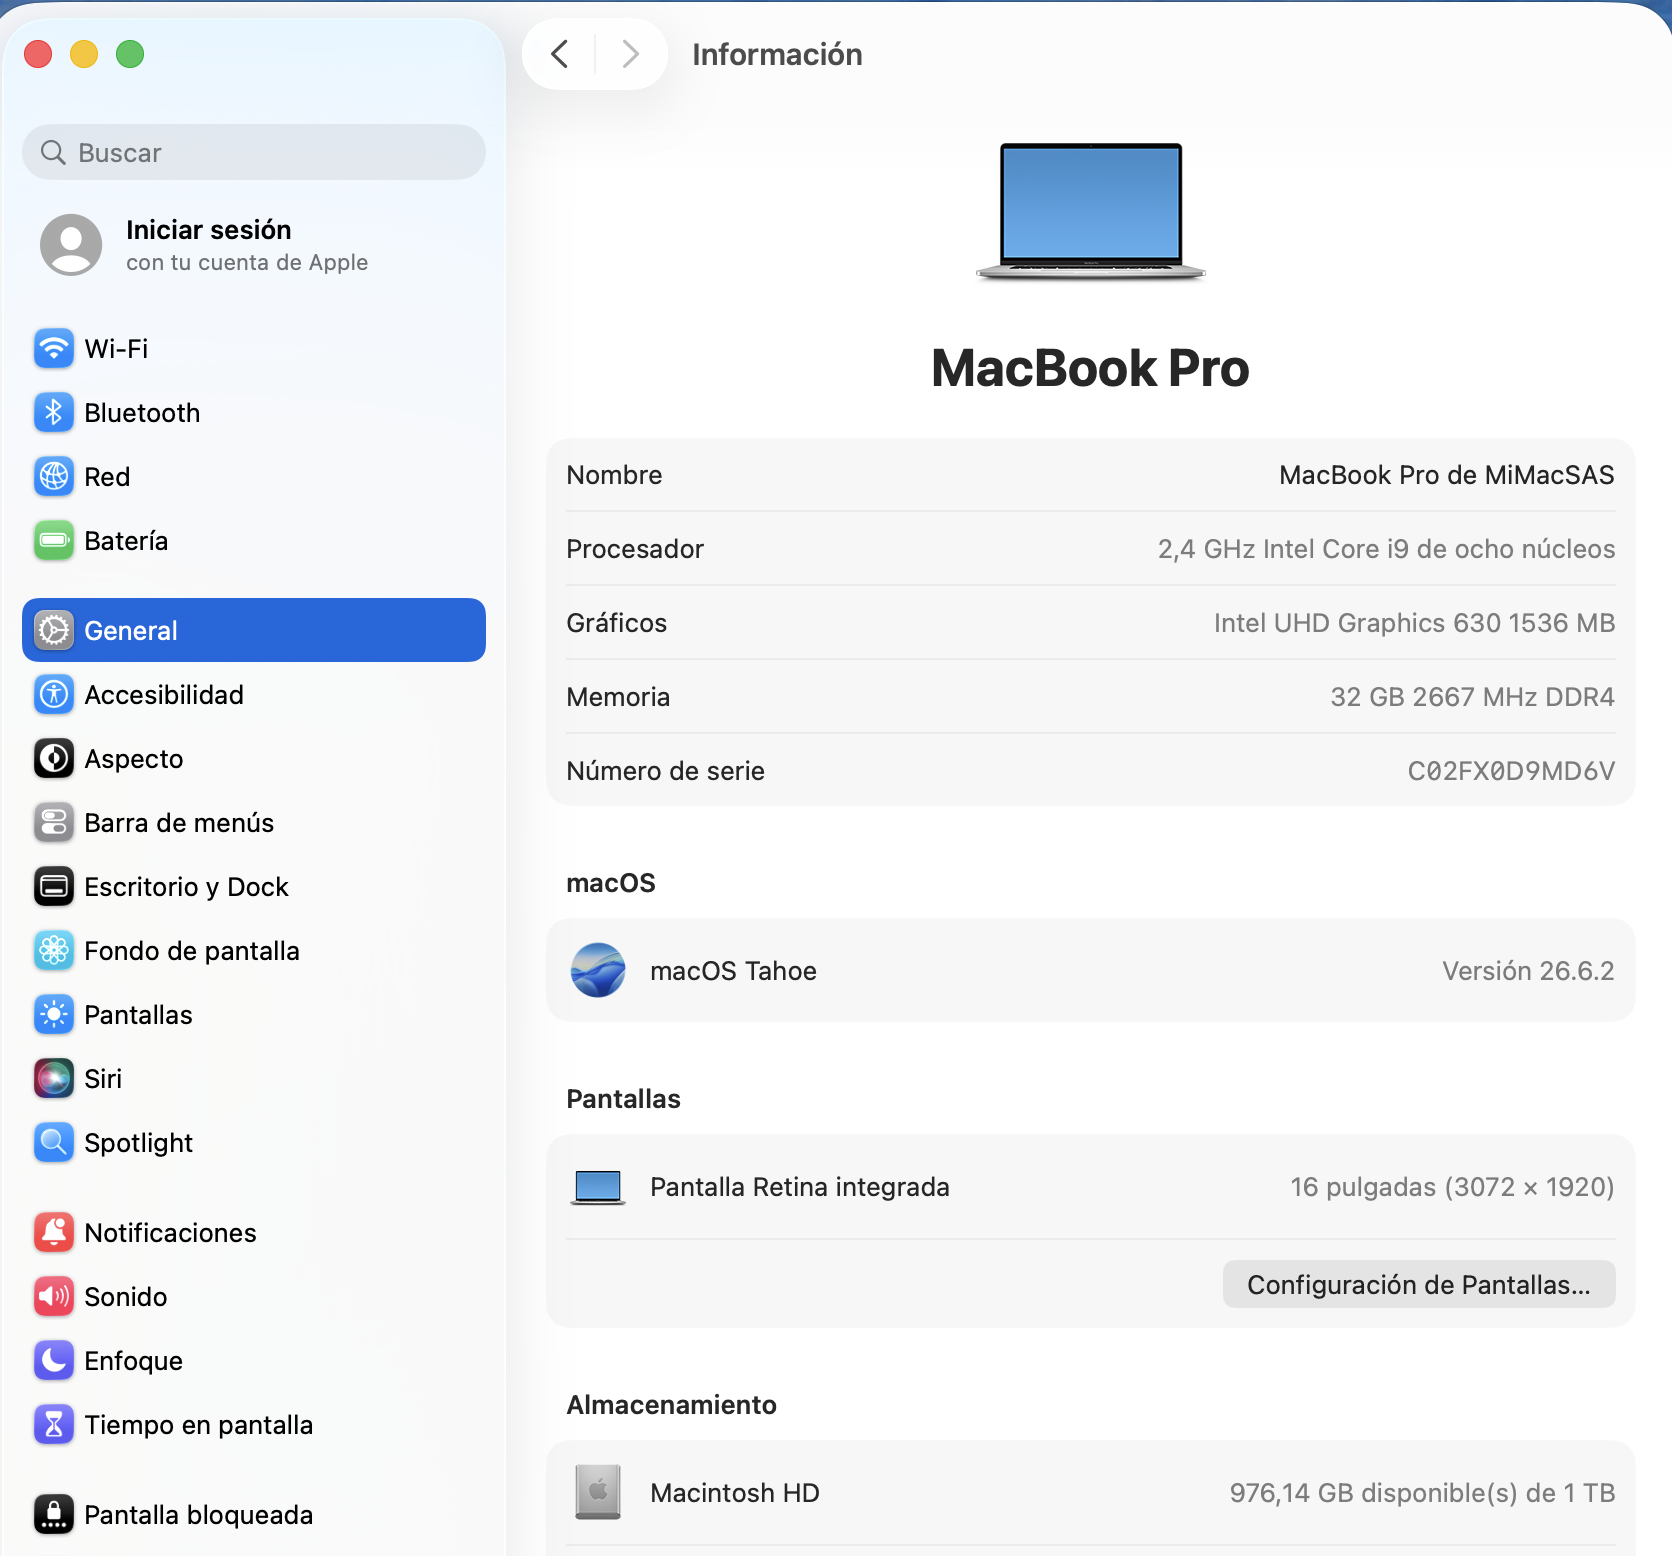Viewport: 1672px width, 1556px height.
Task: Open Pantallas brightness icon in sidebar
Action: (x=54, y=1015)
